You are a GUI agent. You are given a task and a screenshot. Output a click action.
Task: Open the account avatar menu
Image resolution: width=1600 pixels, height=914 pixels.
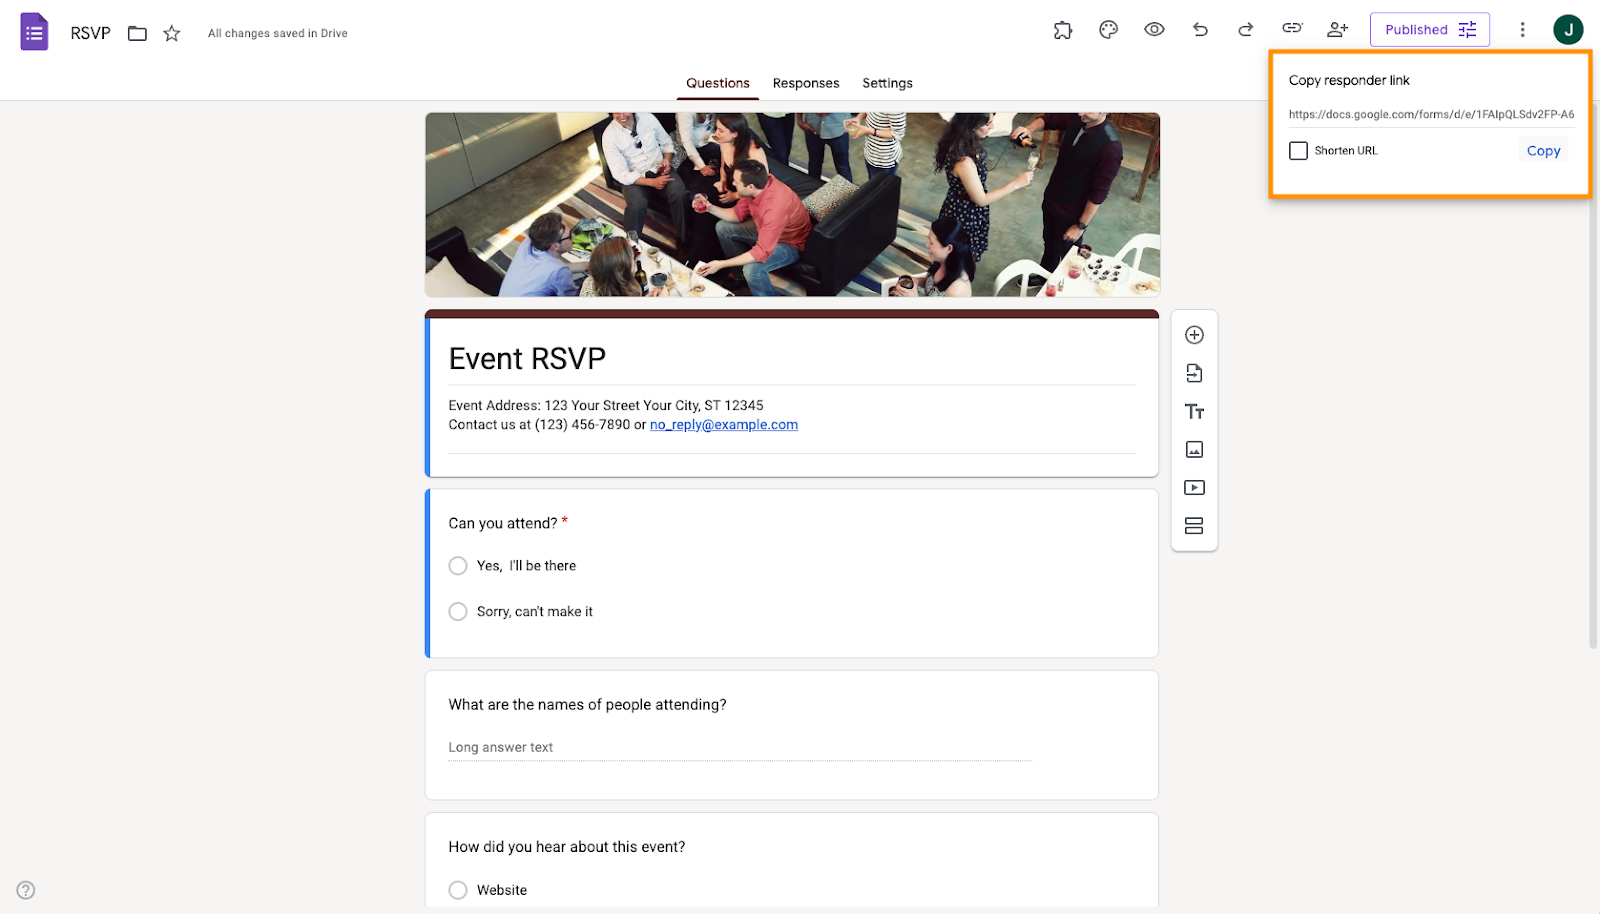coord(1566,30)
